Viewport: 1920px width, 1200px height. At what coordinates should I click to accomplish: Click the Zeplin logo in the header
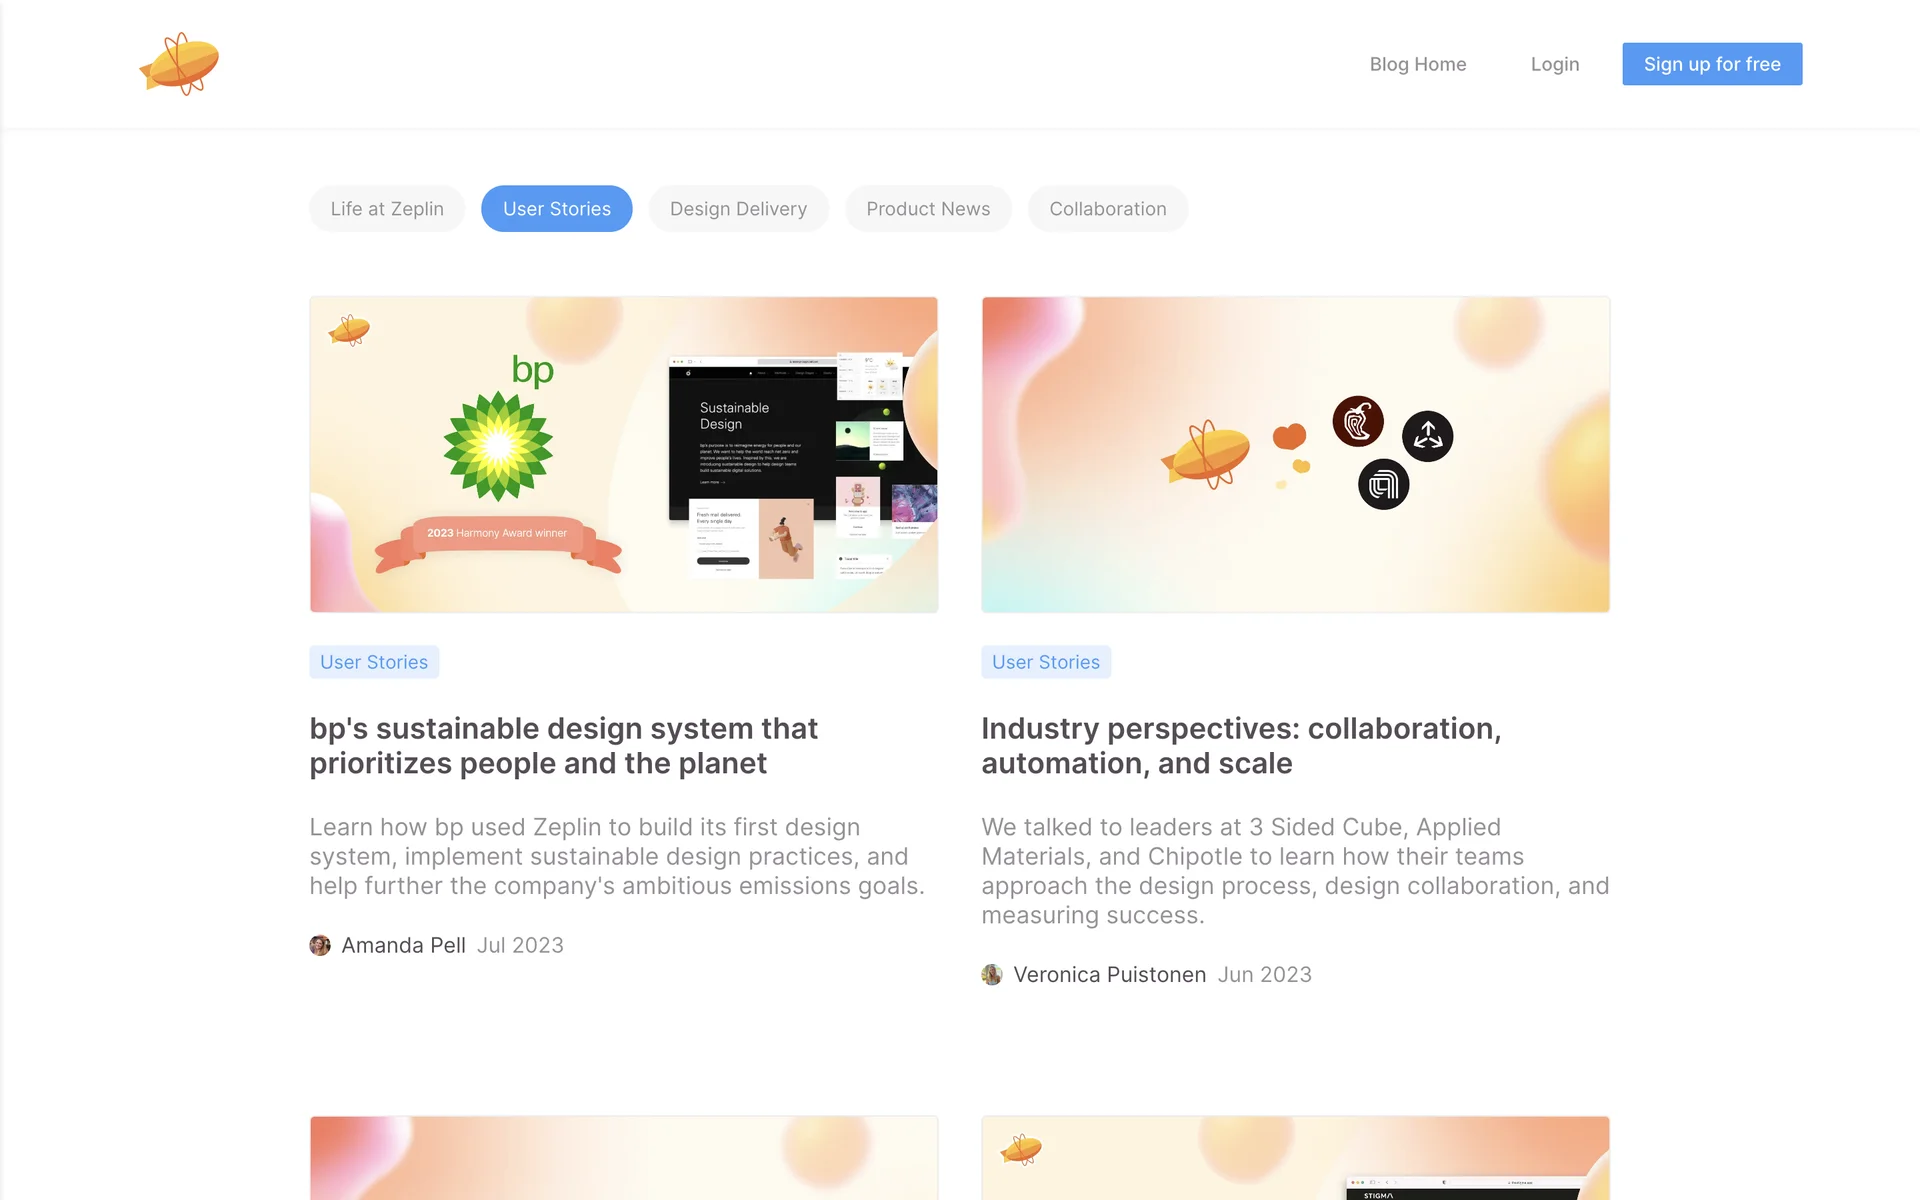click(x=179, y=64)
